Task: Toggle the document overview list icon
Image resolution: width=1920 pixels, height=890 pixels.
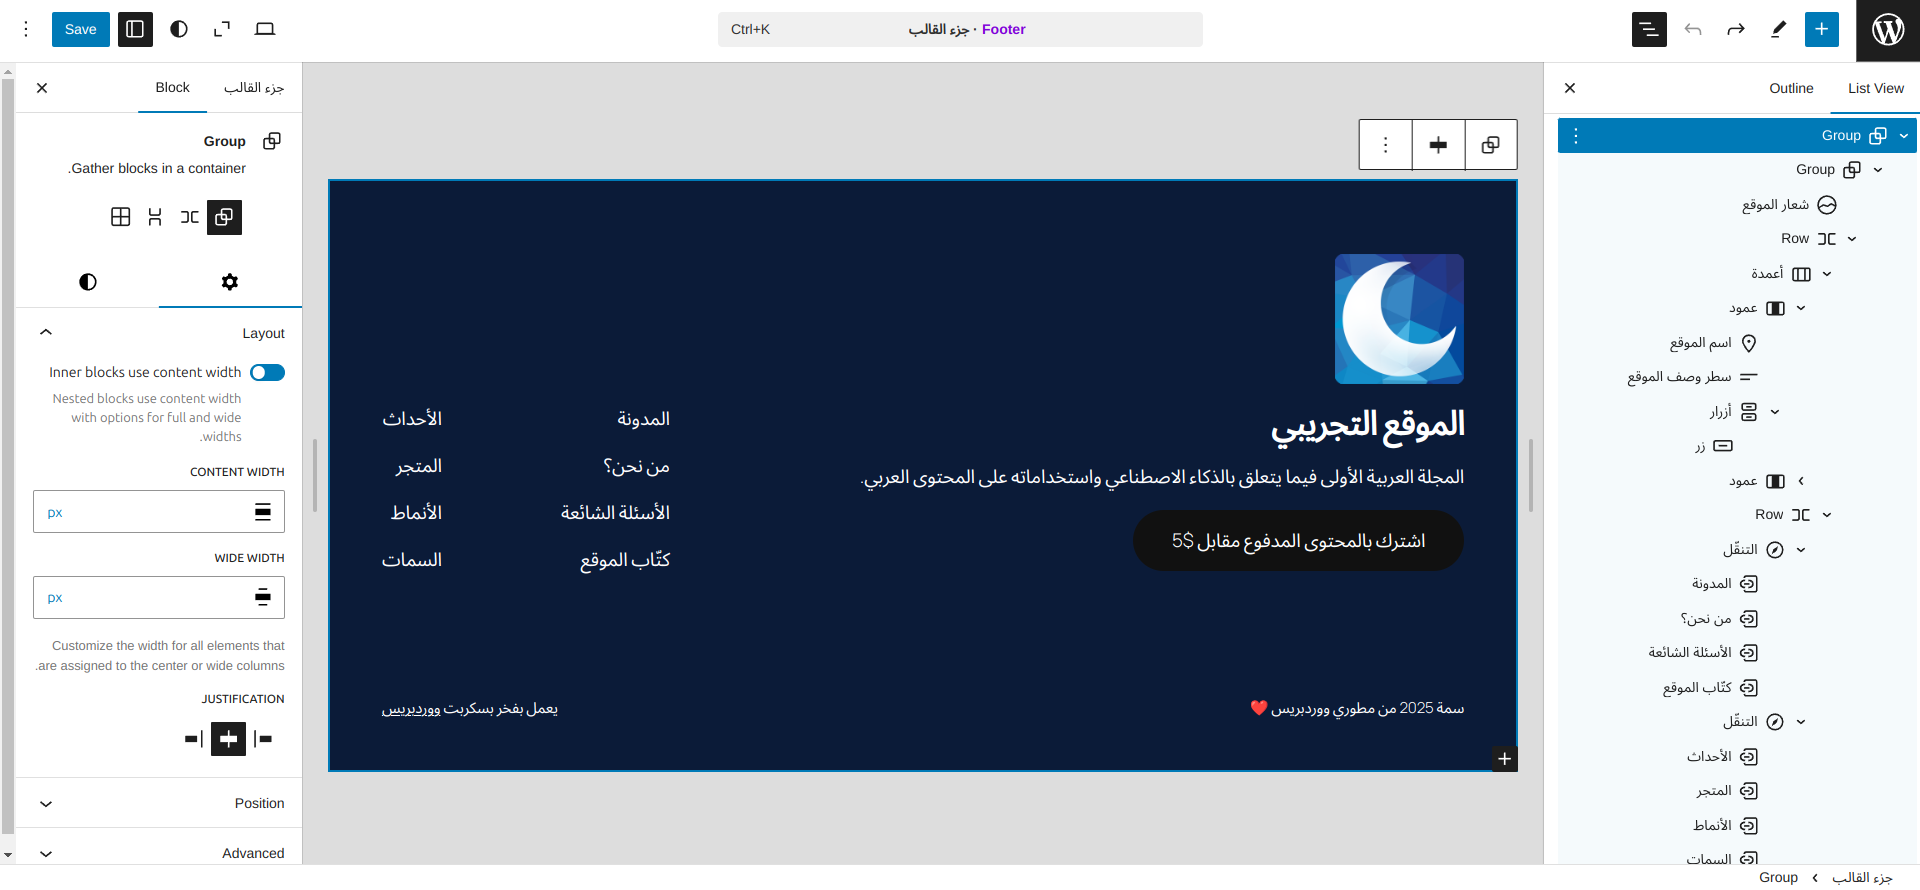Action: (1649, 29)
